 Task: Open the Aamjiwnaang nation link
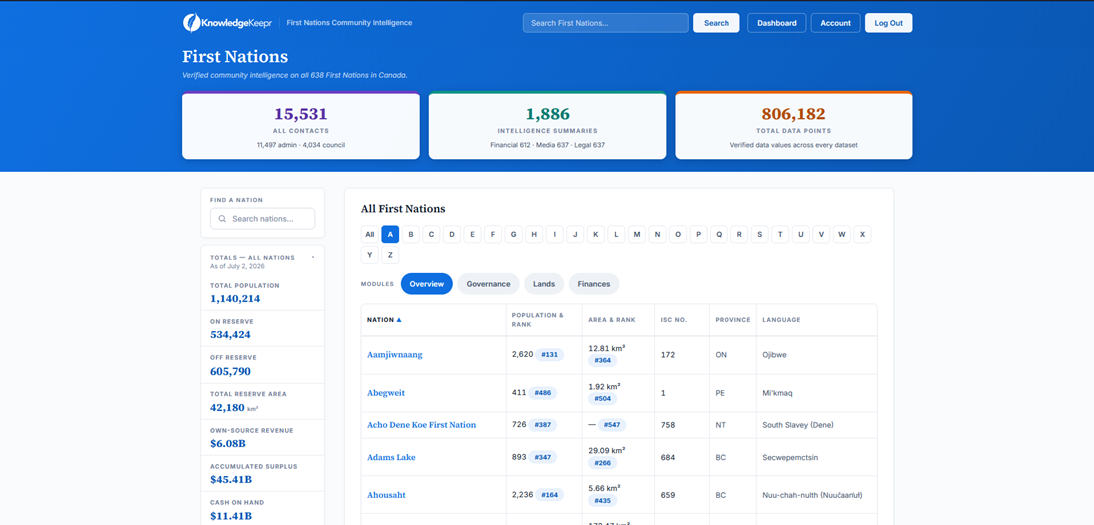(395, 355)
